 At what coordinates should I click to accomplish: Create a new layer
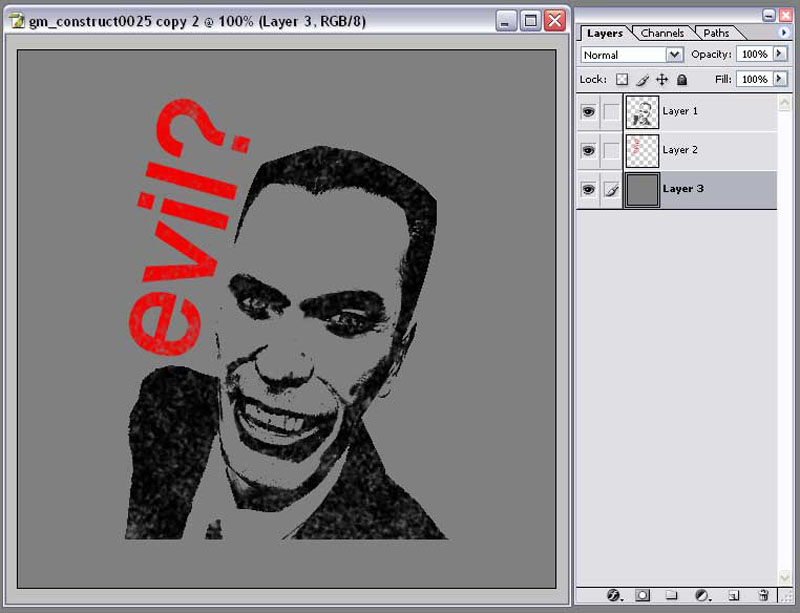point(733,595)
